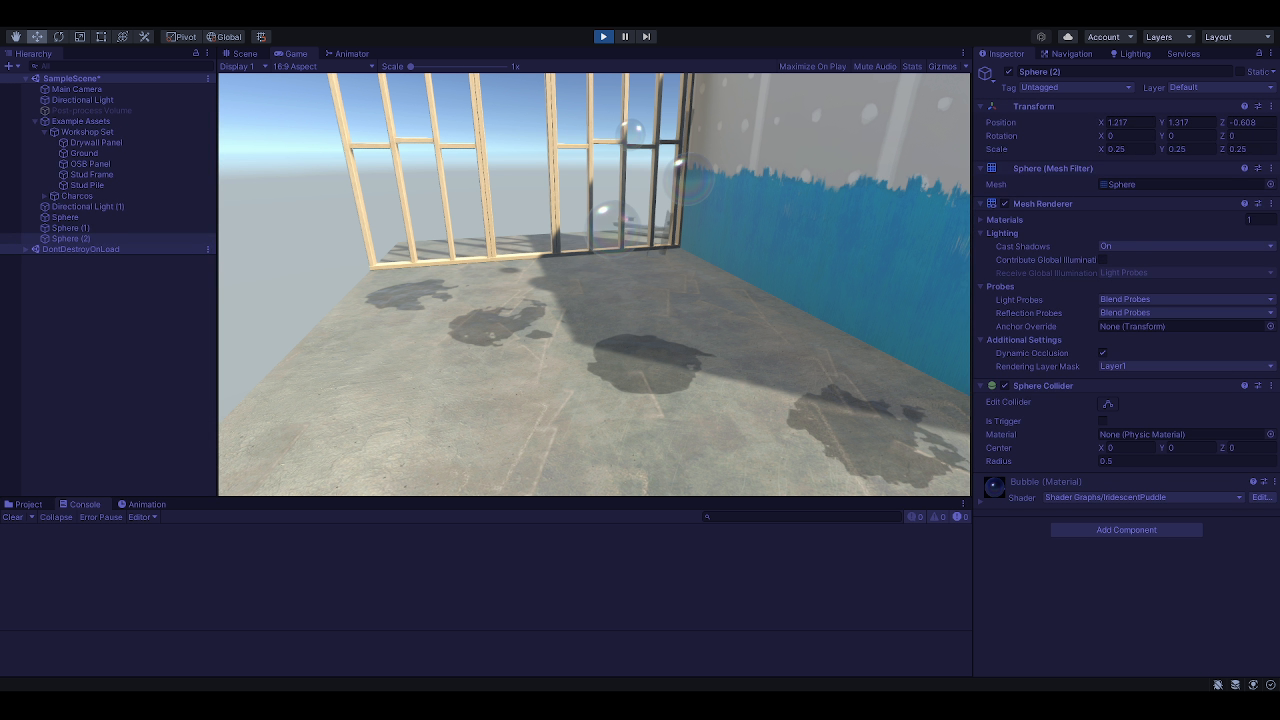Open Anchor Override object picker
The height and width of the screenshot is (720, 1280).
point(1271,326)
